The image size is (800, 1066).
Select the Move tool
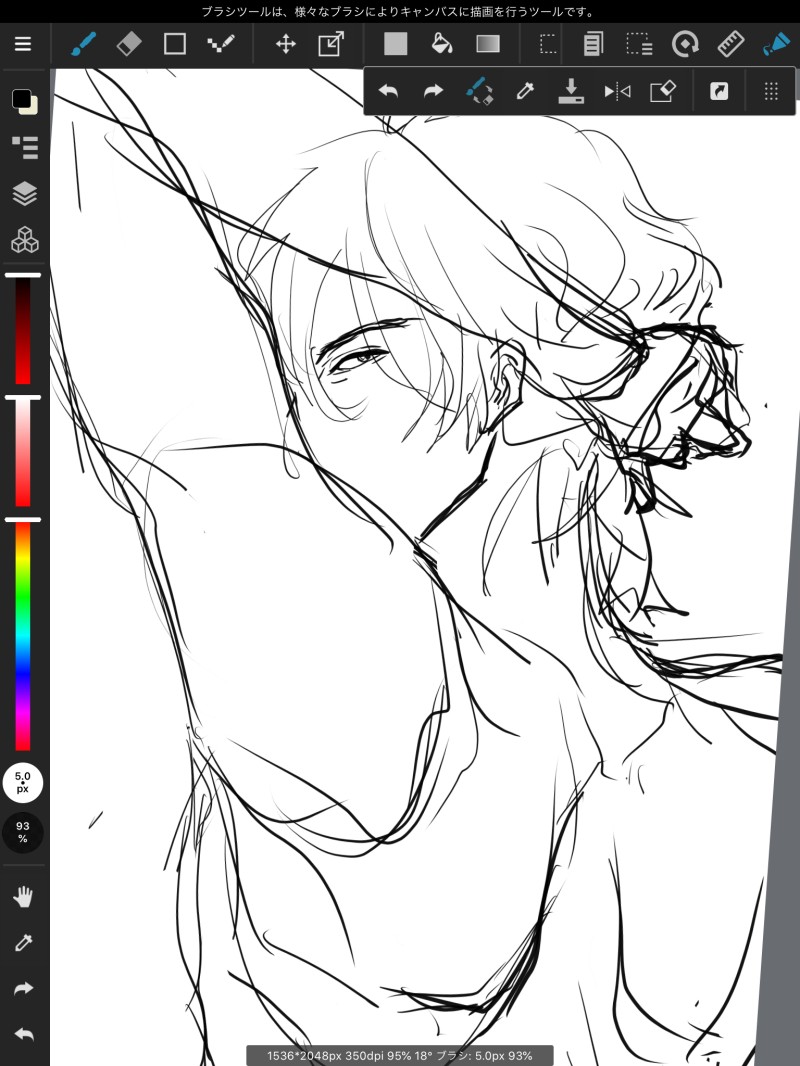[x=285, y=45]
